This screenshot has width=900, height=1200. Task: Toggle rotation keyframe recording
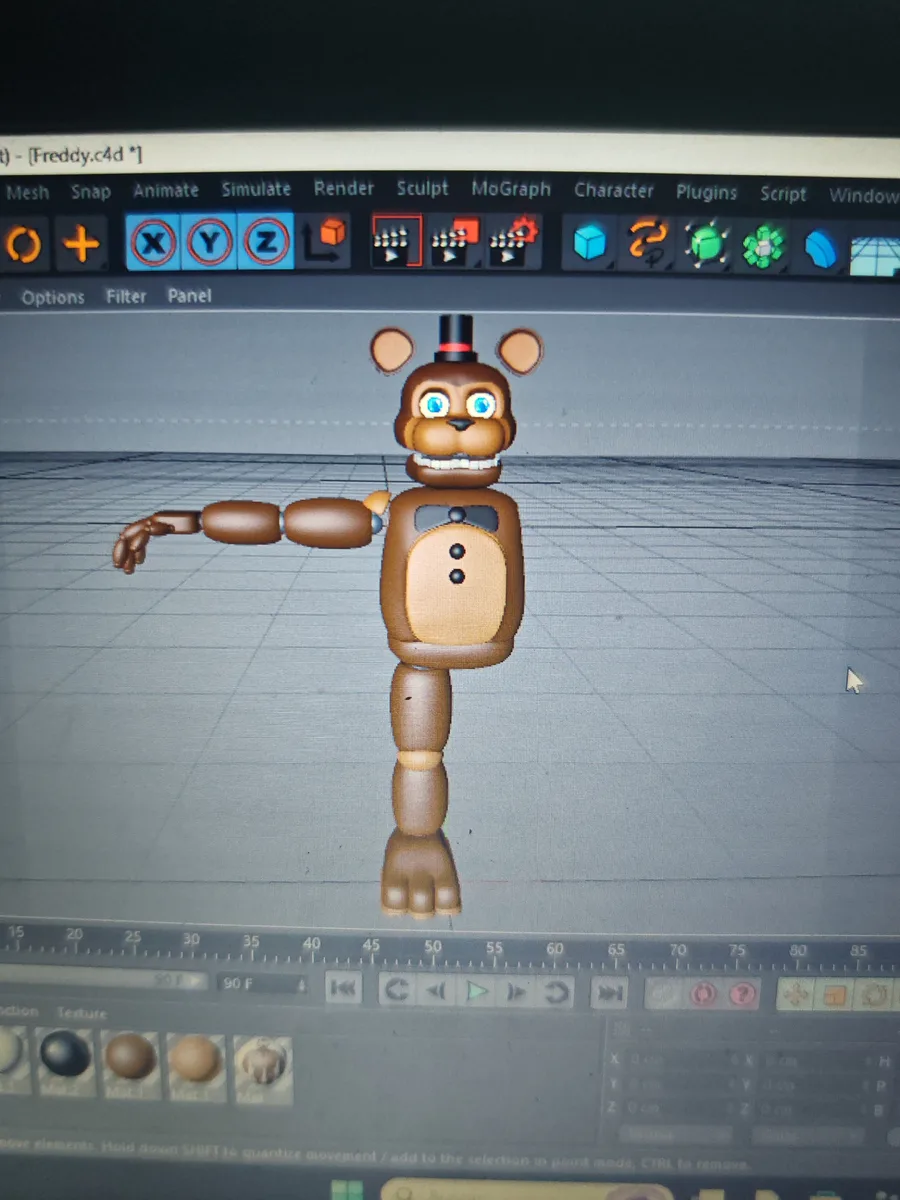point(875,995)
